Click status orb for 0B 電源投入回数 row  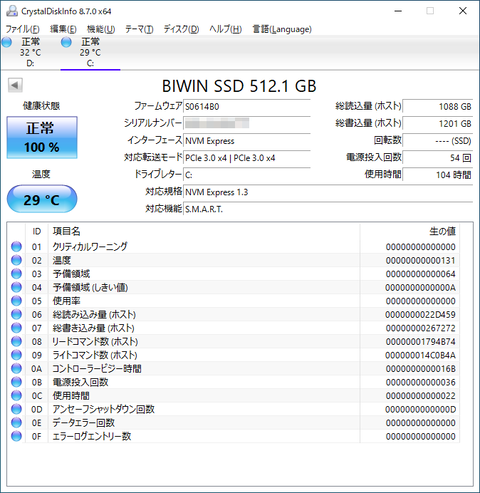16,382
